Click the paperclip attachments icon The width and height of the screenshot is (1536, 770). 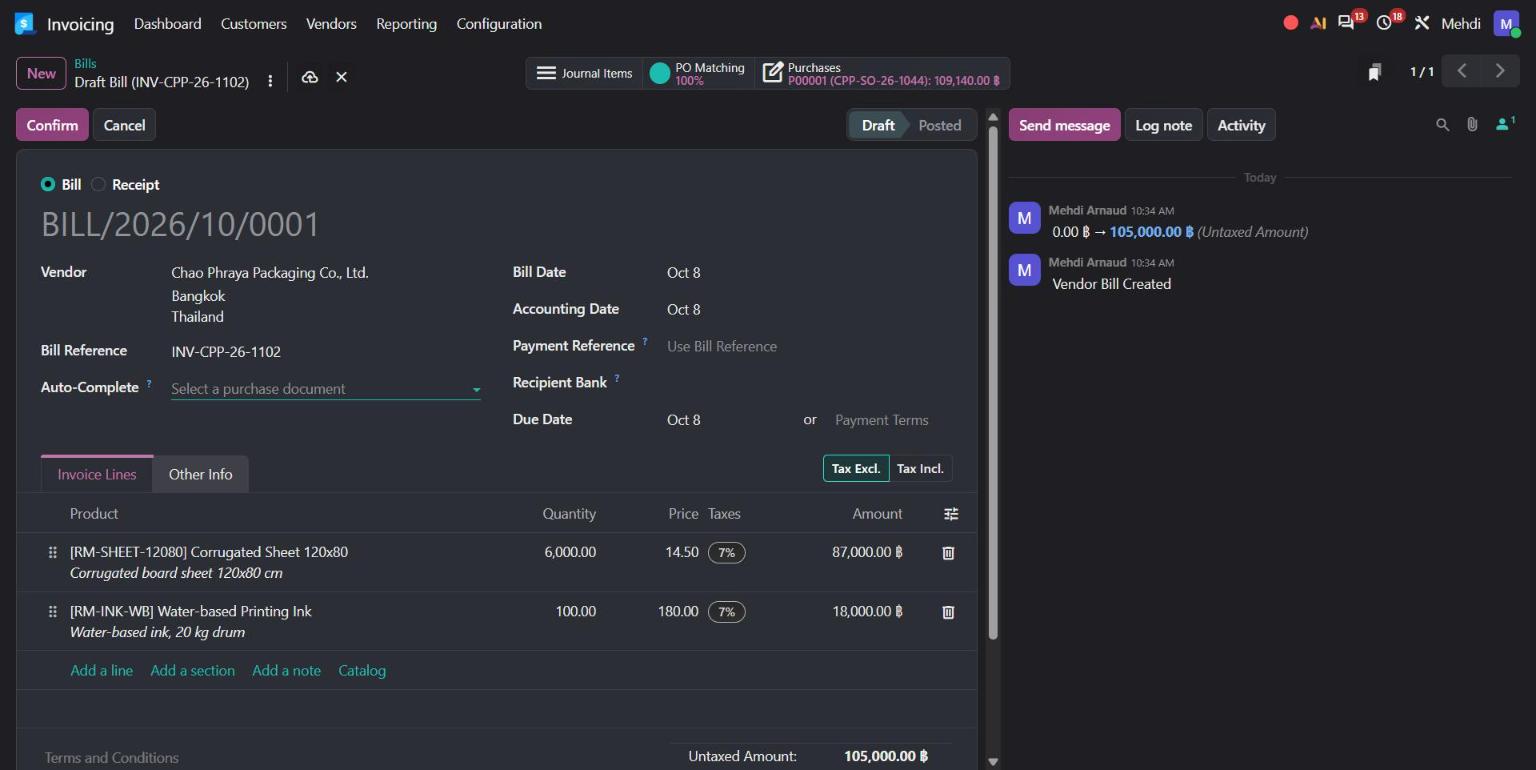(1472, 125)
